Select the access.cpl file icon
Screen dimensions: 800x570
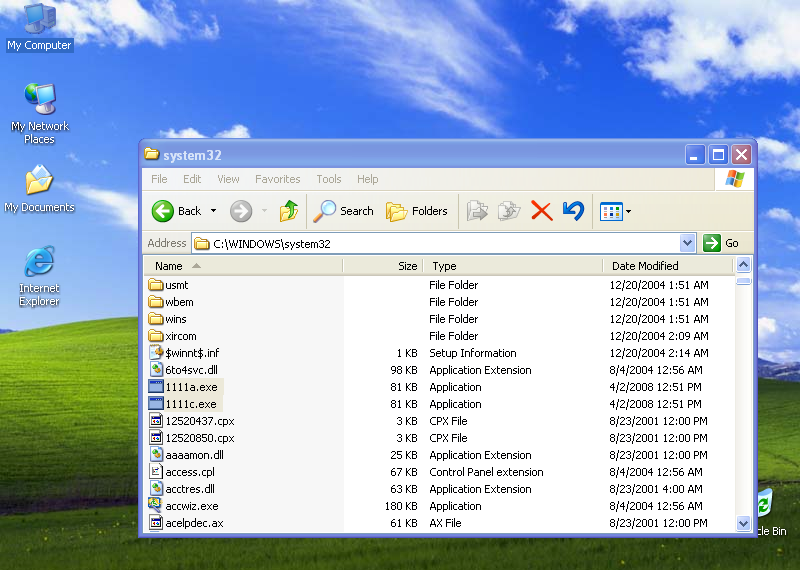pos(156,471)
